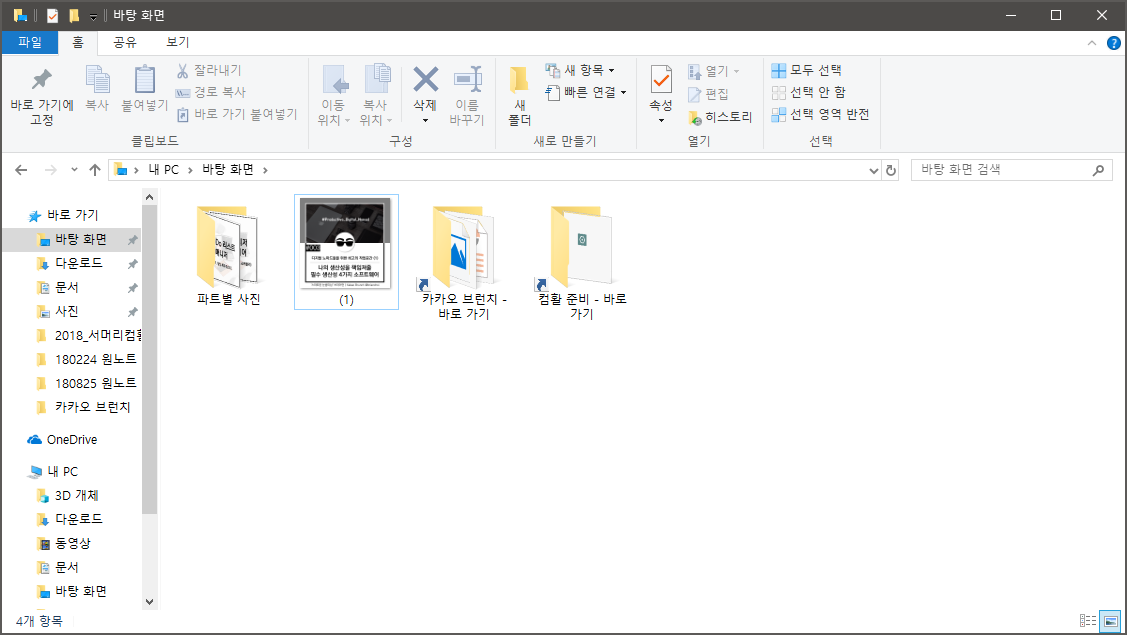Click the refresh icon in the address bar

tap(891, 169)
